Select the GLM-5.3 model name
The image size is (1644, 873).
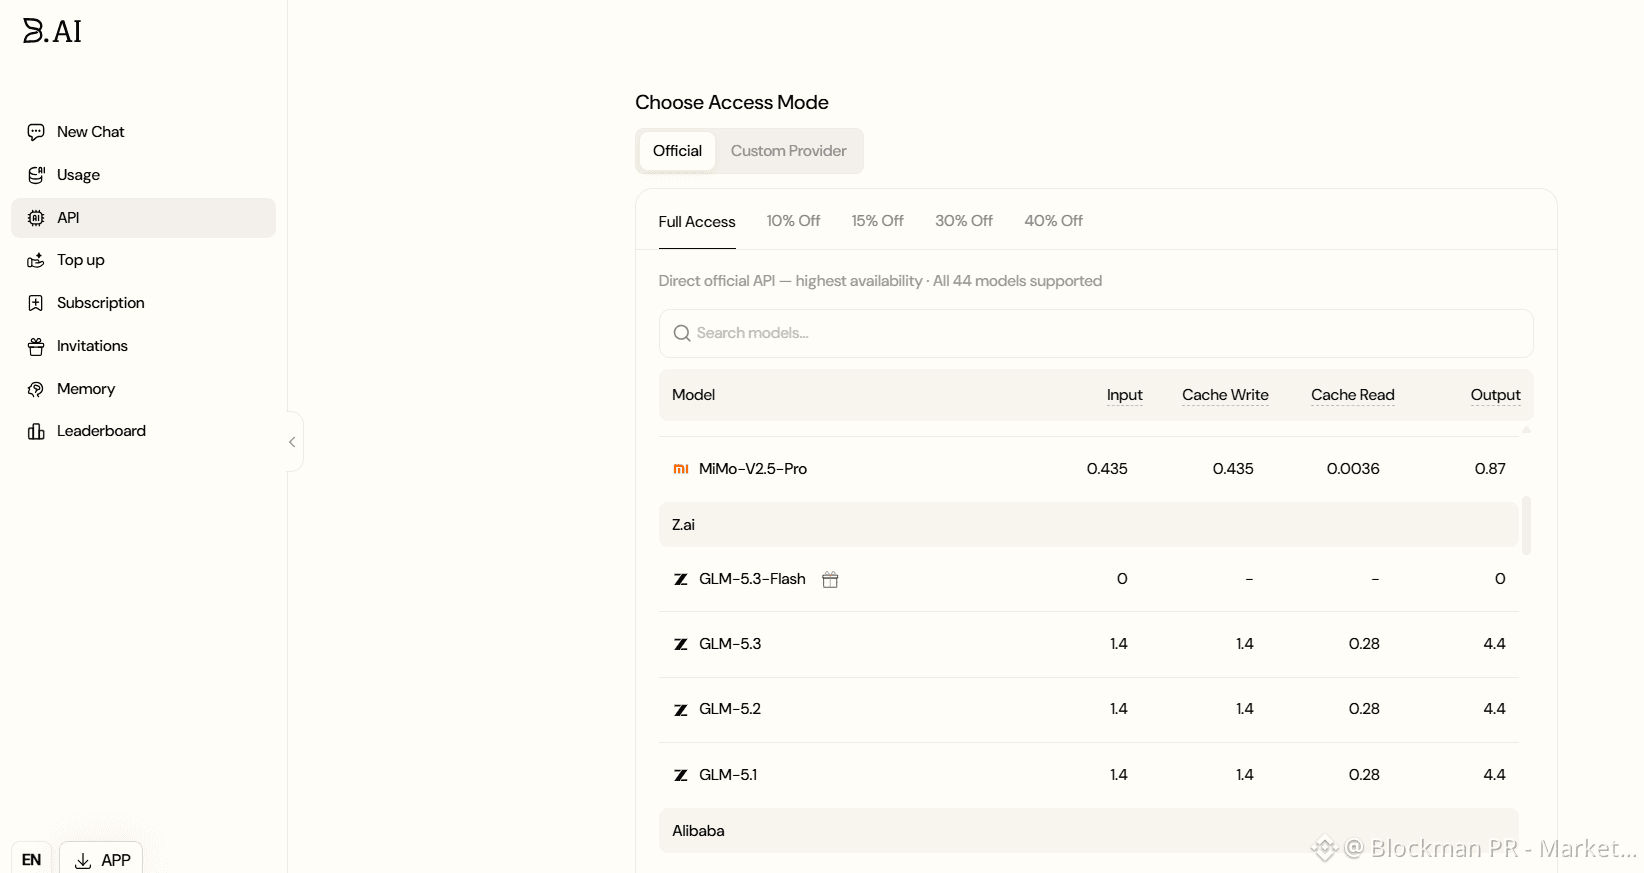coord(730,644)
